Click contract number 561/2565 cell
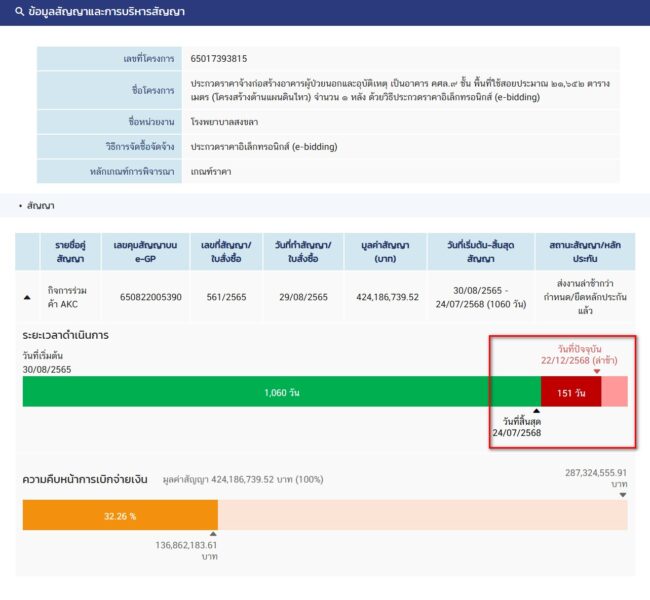 pos(222,298)
